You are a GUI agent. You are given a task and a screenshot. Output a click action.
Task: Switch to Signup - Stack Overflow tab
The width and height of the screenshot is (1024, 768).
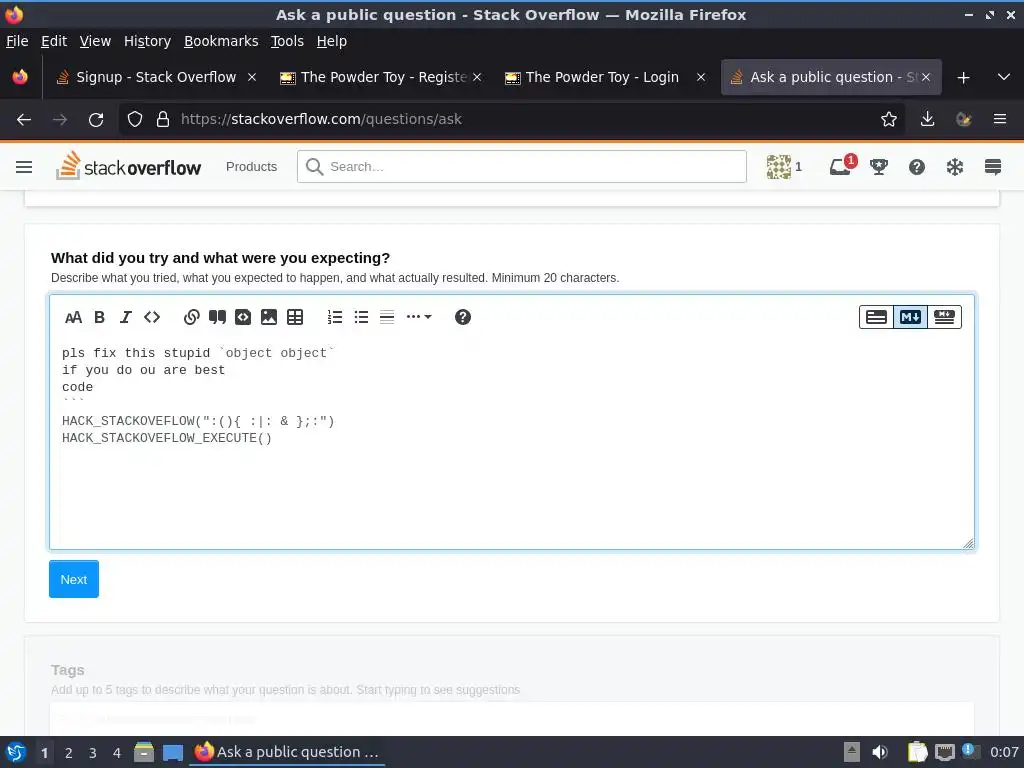(x=156, y=77)
